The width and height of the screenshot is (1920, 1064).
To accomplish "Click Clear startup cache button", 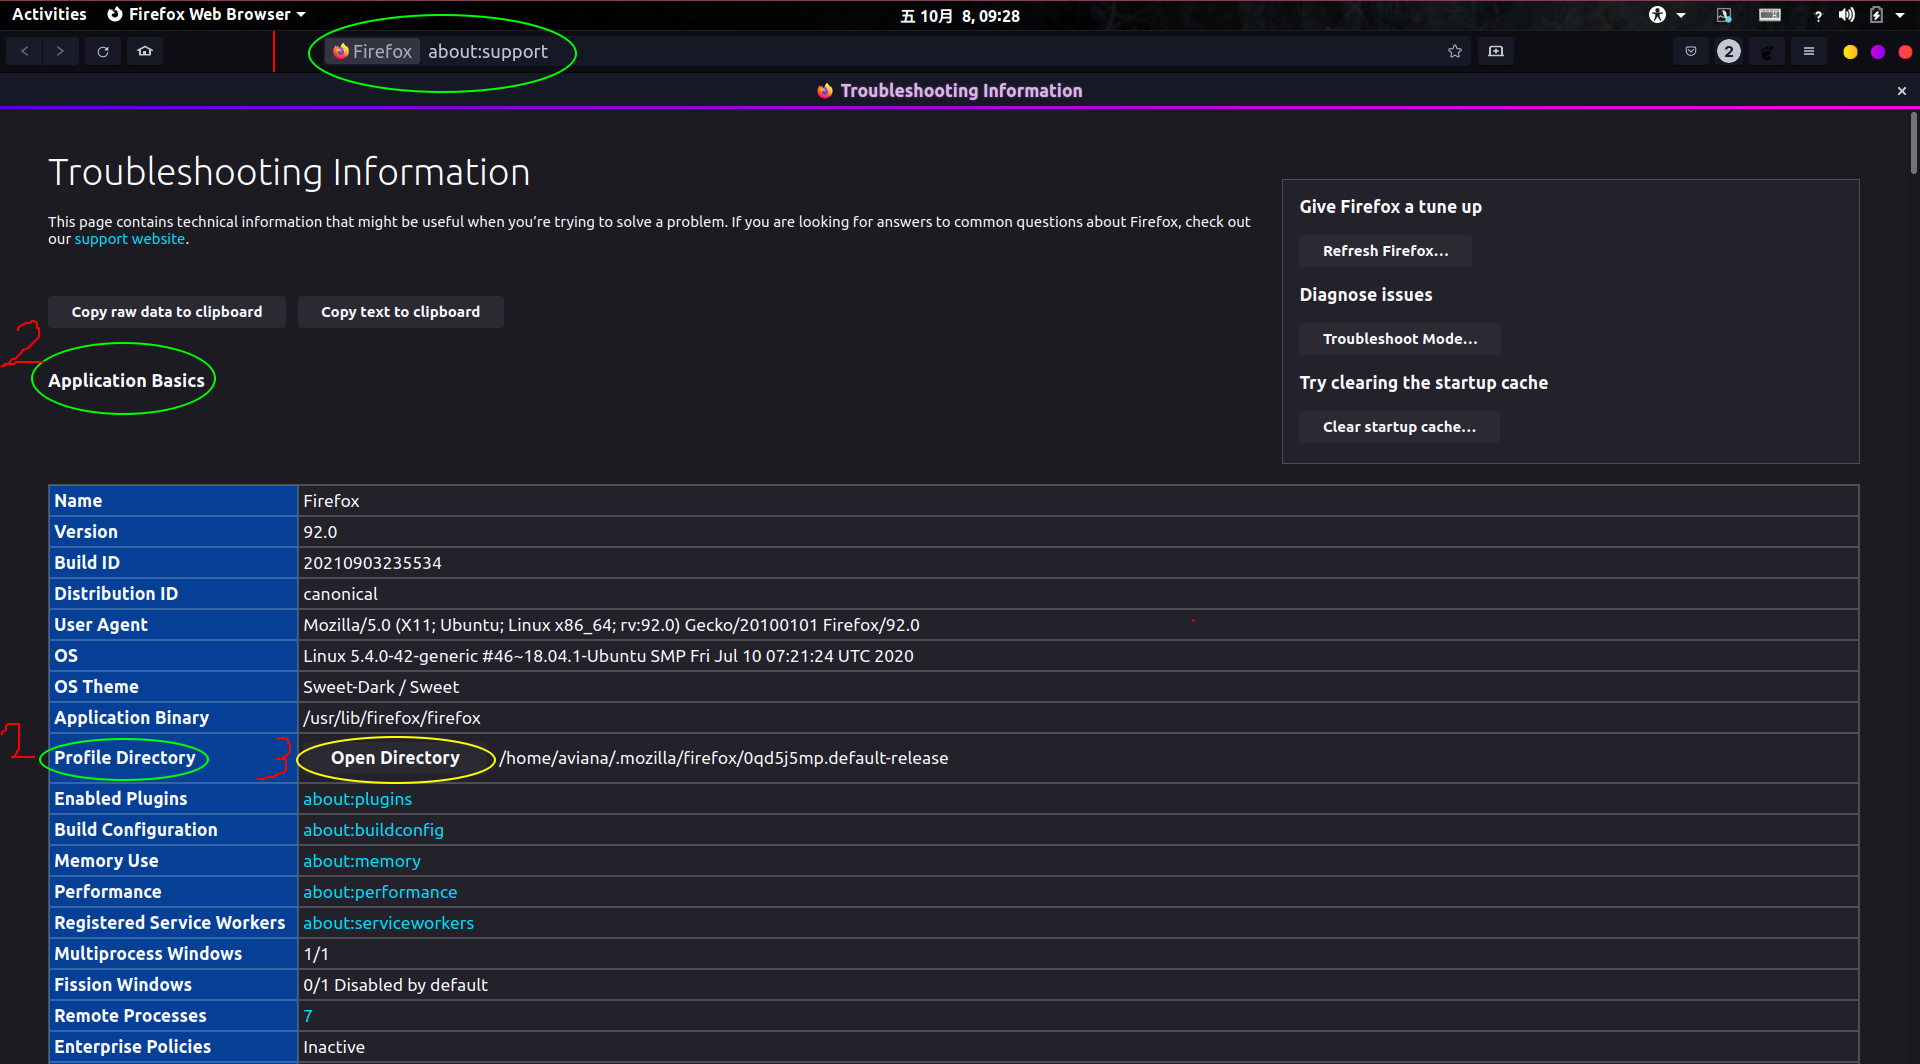I will point(1399,427).
